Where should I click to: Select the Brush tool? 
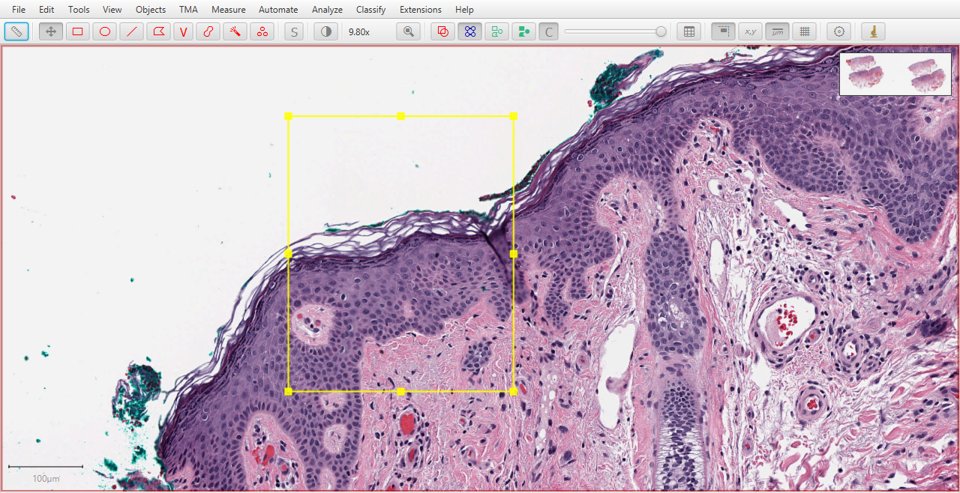(208, 31)
